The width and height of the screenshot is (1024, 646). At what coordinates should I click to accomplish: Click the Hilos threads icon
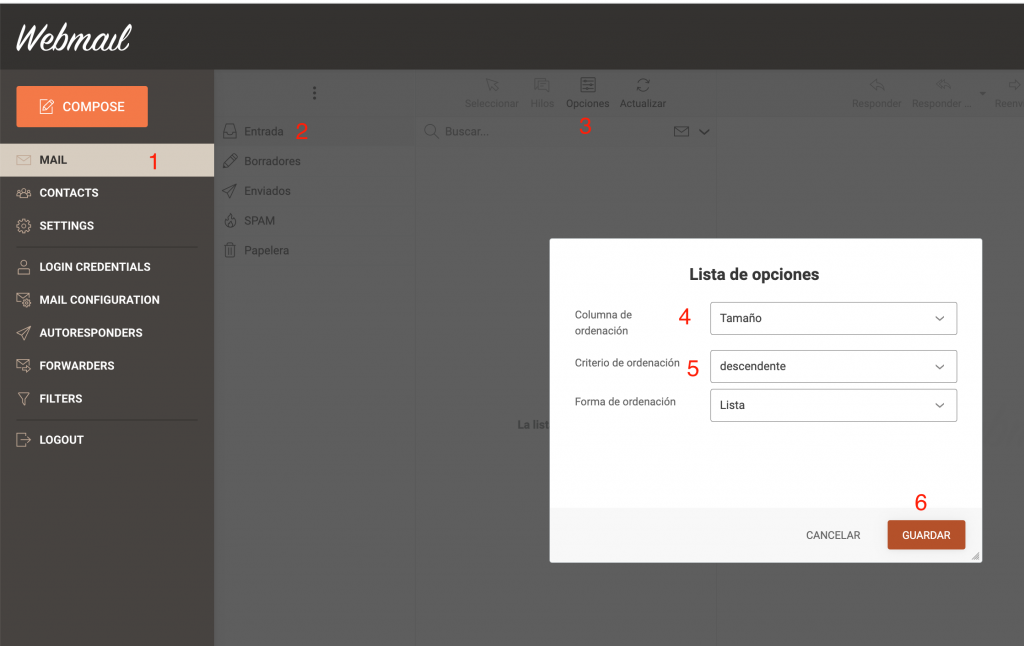point(542,87)
